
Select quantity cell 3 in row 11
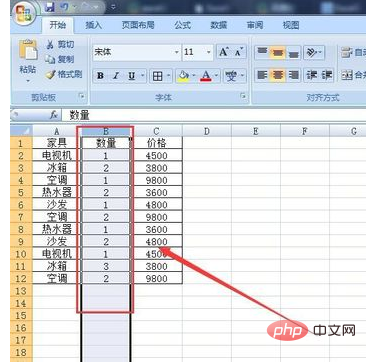tap(106, 266)
